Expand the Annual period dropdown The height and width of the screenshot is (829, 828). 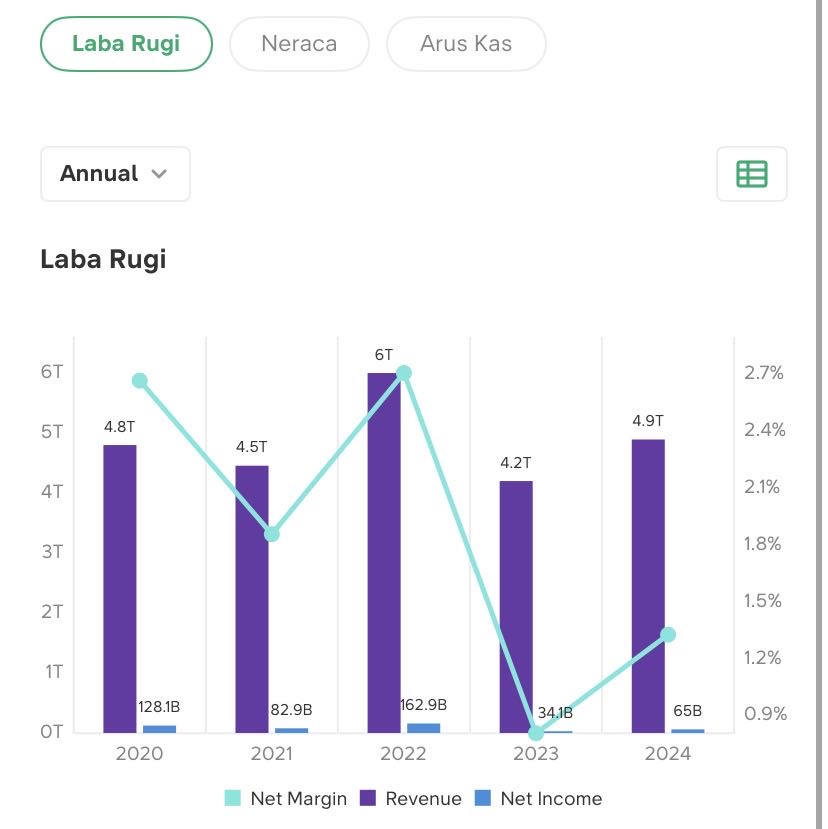pos(115,174)
